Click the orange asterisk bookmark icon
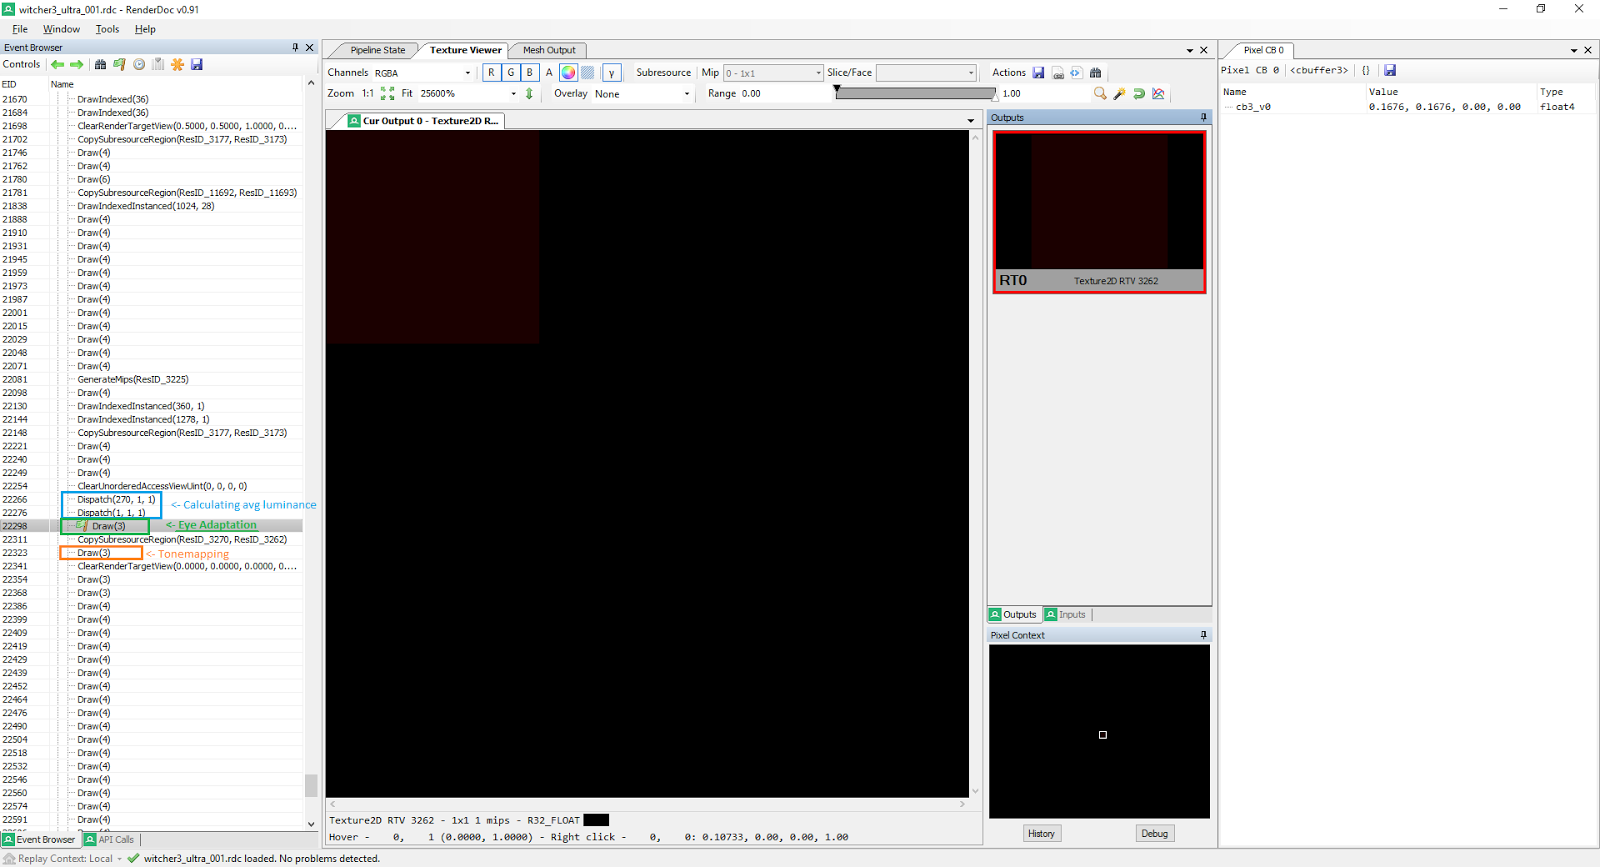 [x=178, y=64]
